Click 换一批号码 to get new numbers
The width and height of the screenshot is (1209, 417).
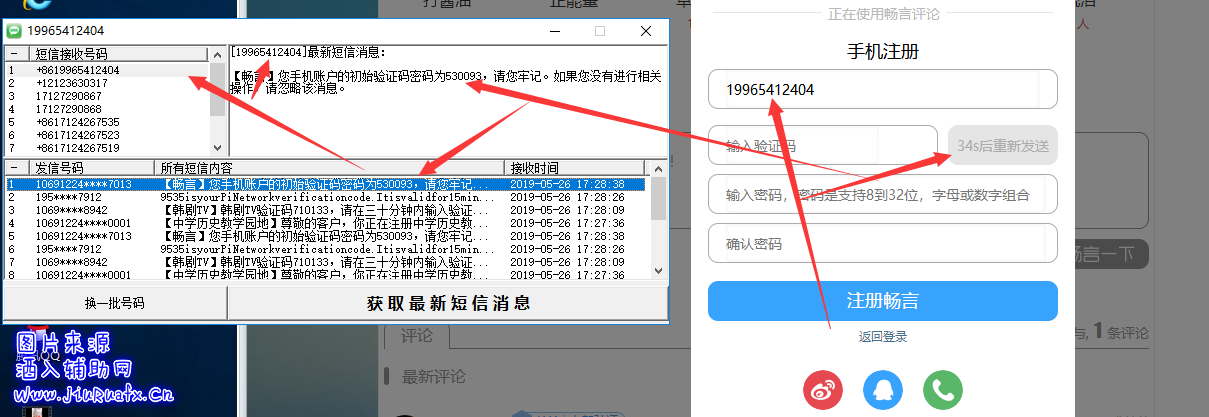pyautogui.click(x=114, y=303)
